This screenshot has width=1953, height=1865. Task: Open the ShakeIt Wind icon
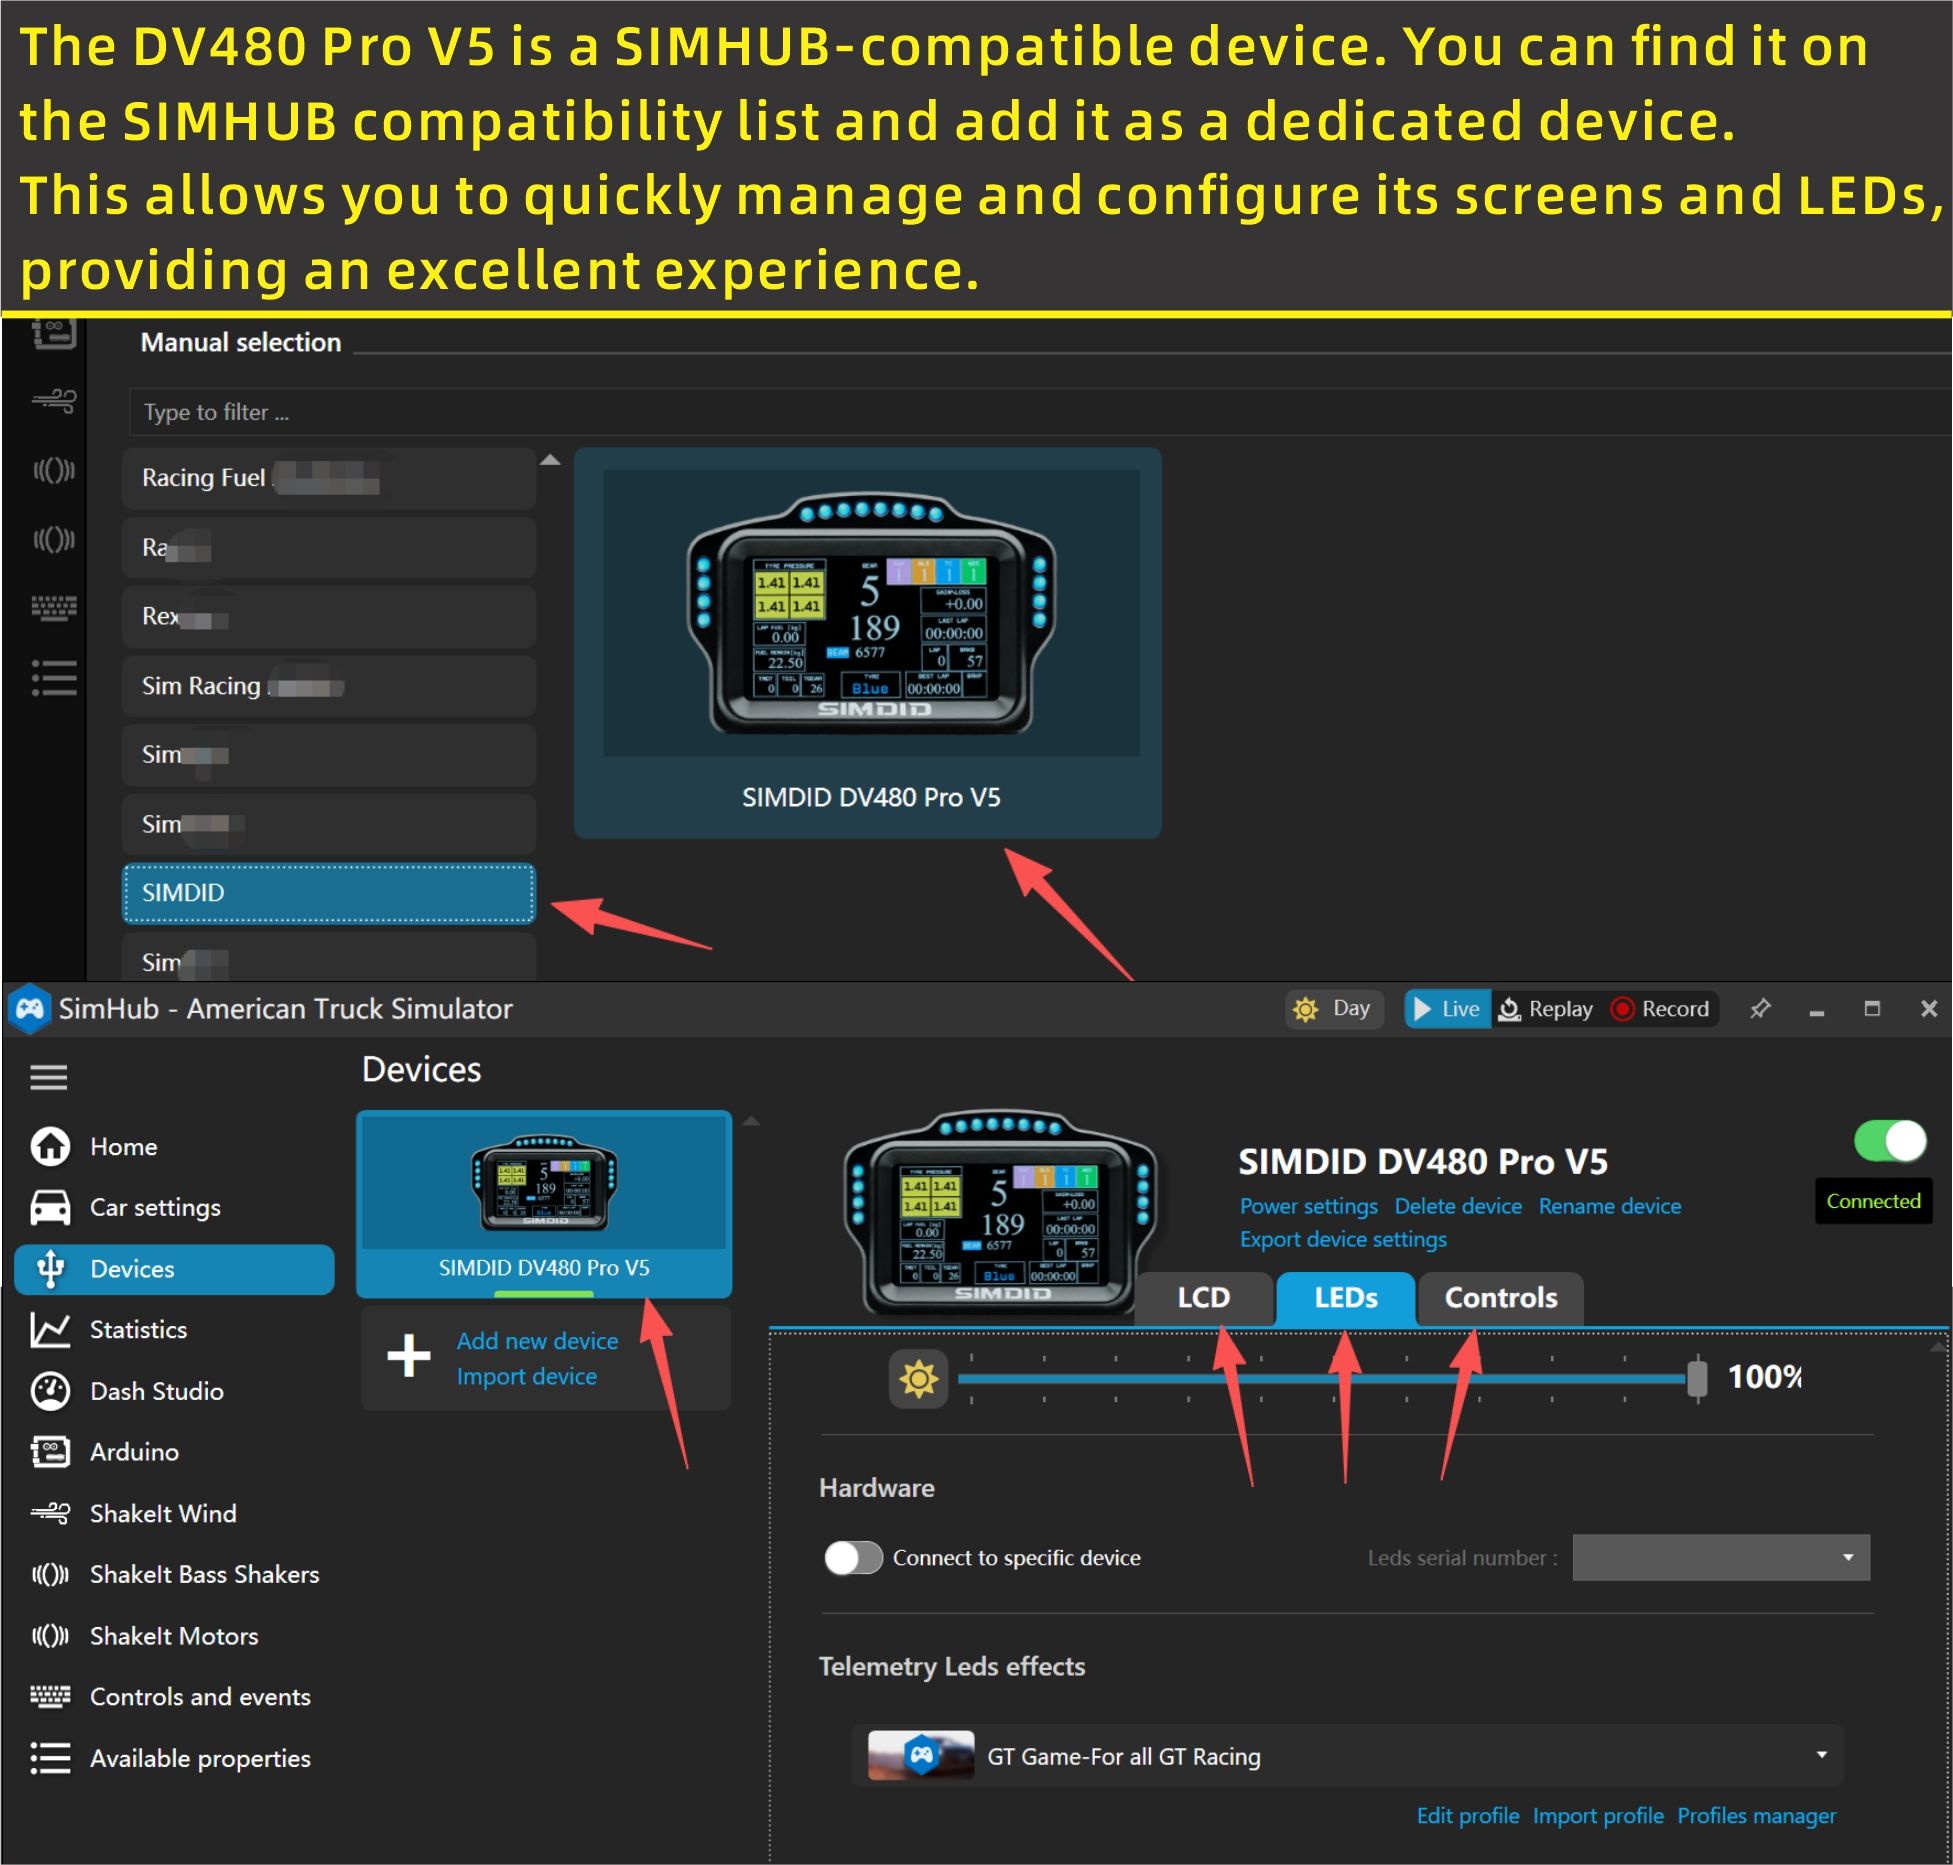click(50, 1513)
